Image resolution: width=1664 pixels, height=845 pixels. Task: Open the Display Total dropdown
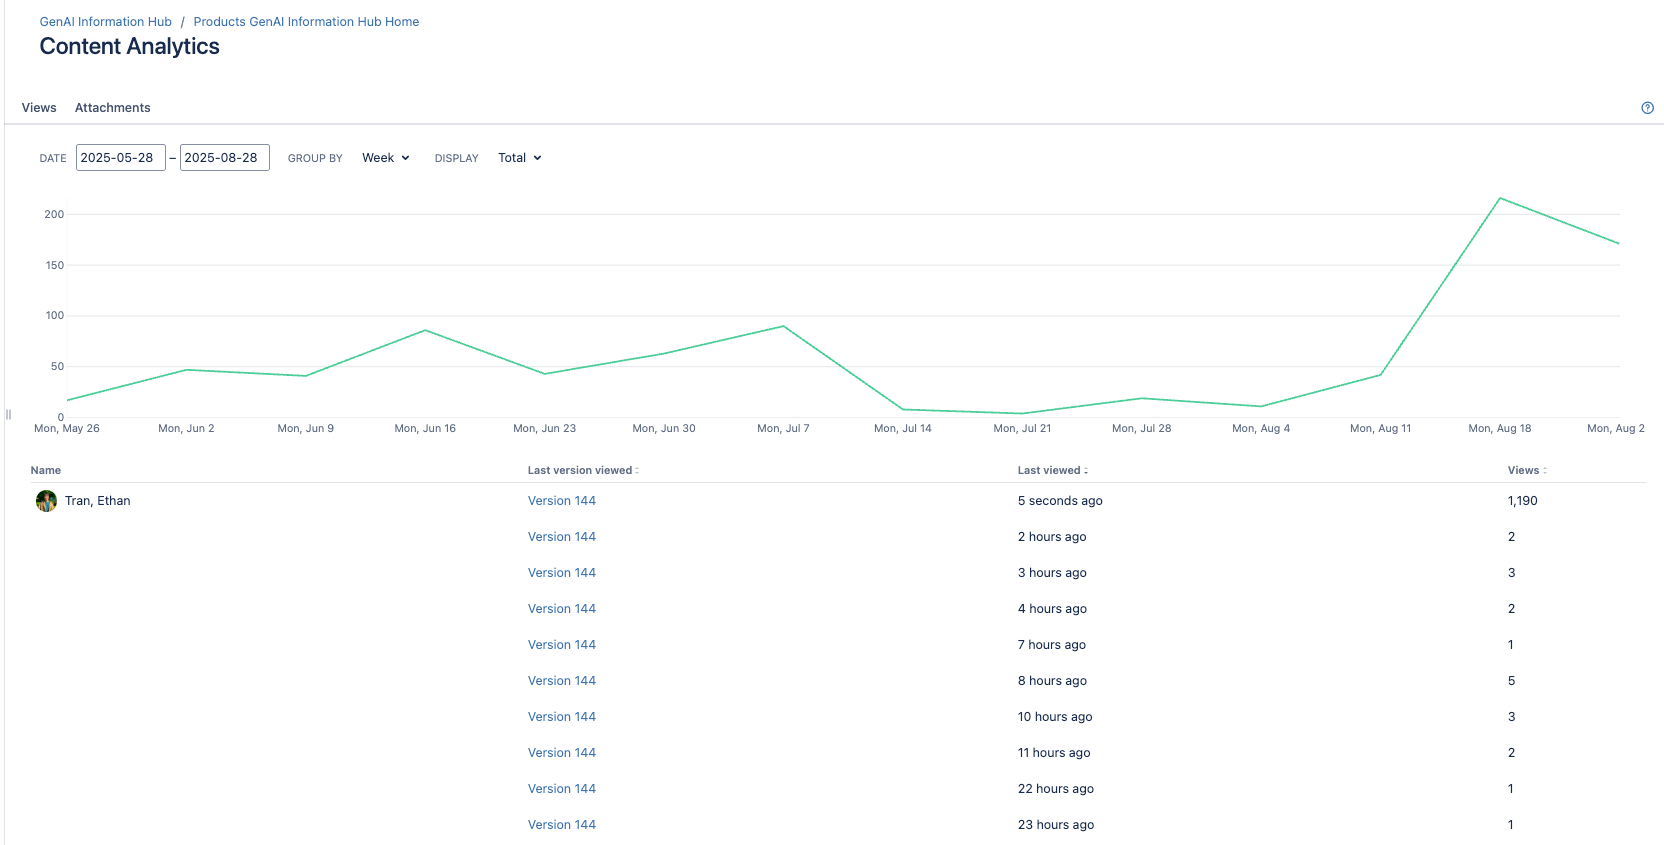point(520,158)
